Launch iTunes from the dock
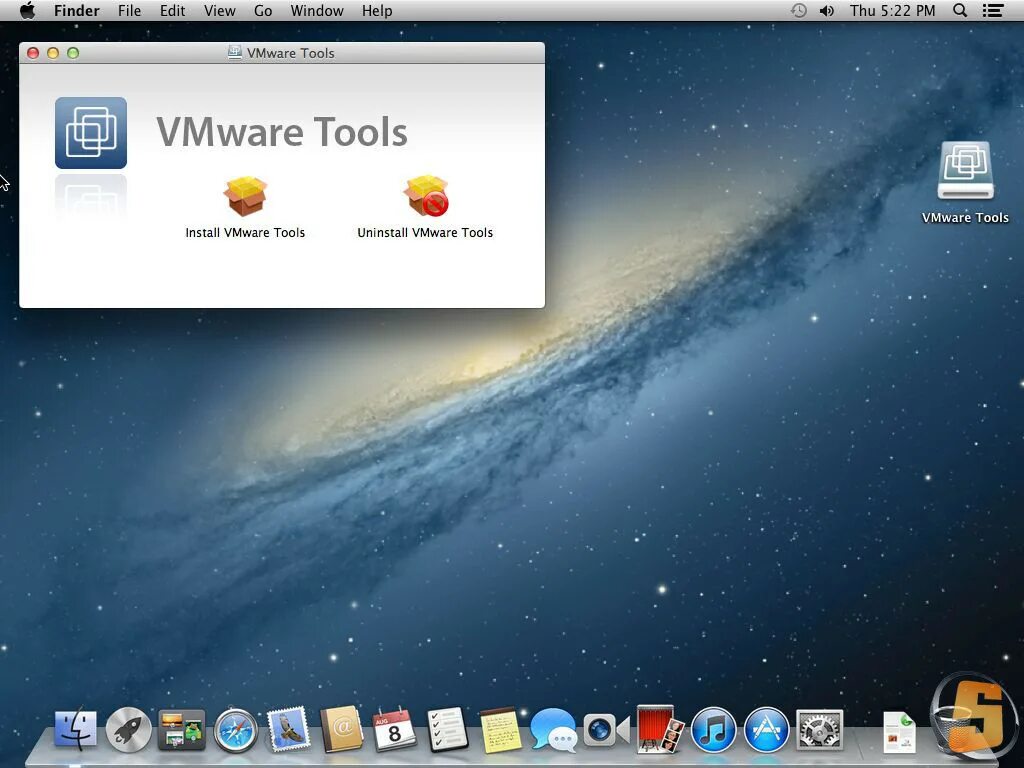This screenshot has width=1024, height=768. (713, 729)
